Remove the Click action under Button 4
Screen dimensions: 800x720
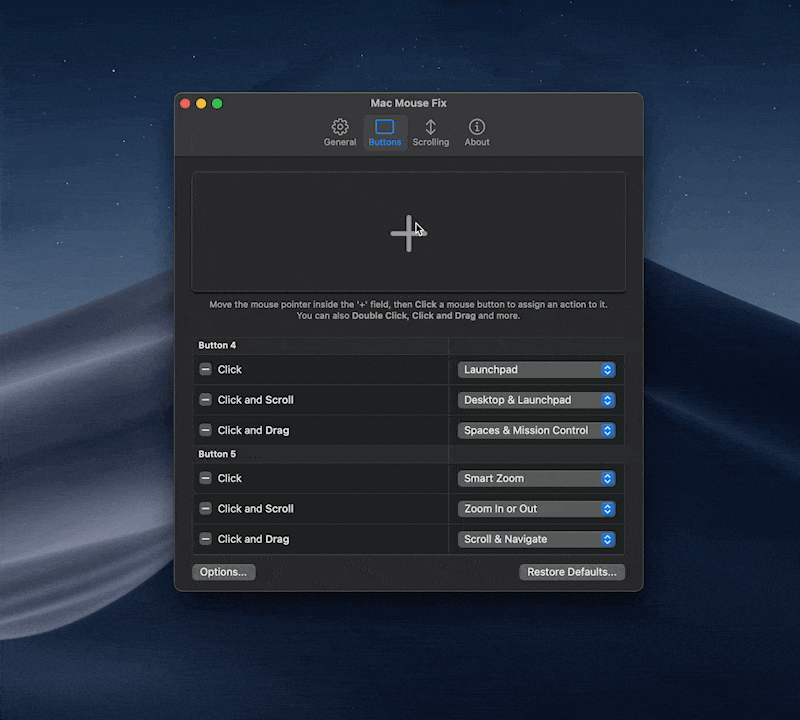click(x=208, y=369)
